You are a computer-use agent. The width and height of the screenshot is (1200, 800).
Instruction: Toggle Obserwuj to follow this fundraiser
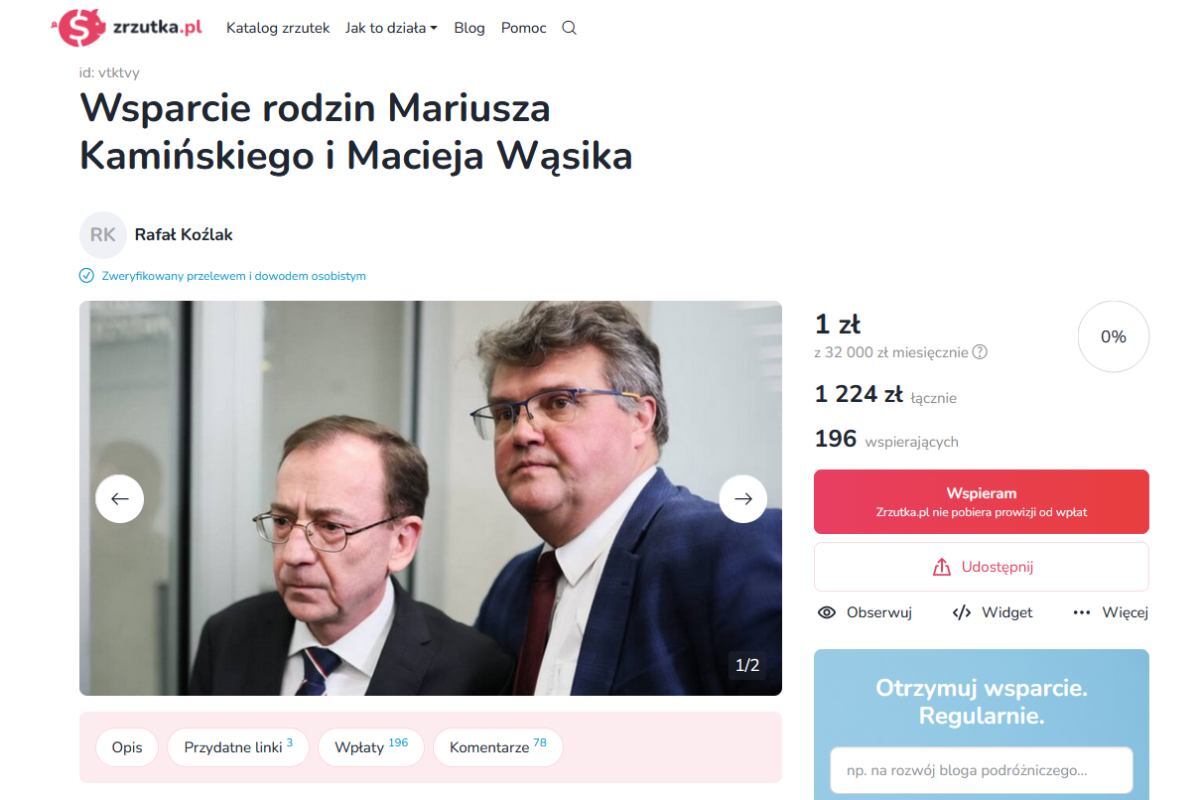865,613
